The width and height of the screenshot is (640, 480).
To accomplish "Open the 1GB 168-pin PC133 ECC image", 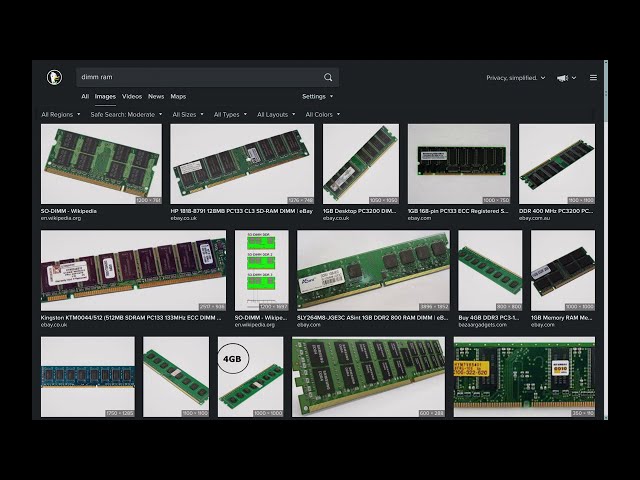I will (x=459, y=164).
